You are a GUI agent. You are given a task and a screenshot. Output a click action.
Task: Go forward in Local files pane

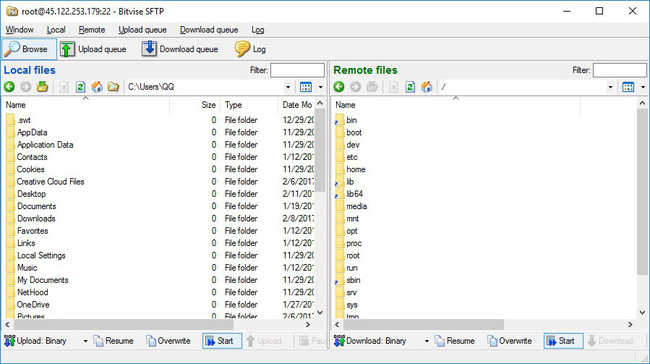pos(26,87)
